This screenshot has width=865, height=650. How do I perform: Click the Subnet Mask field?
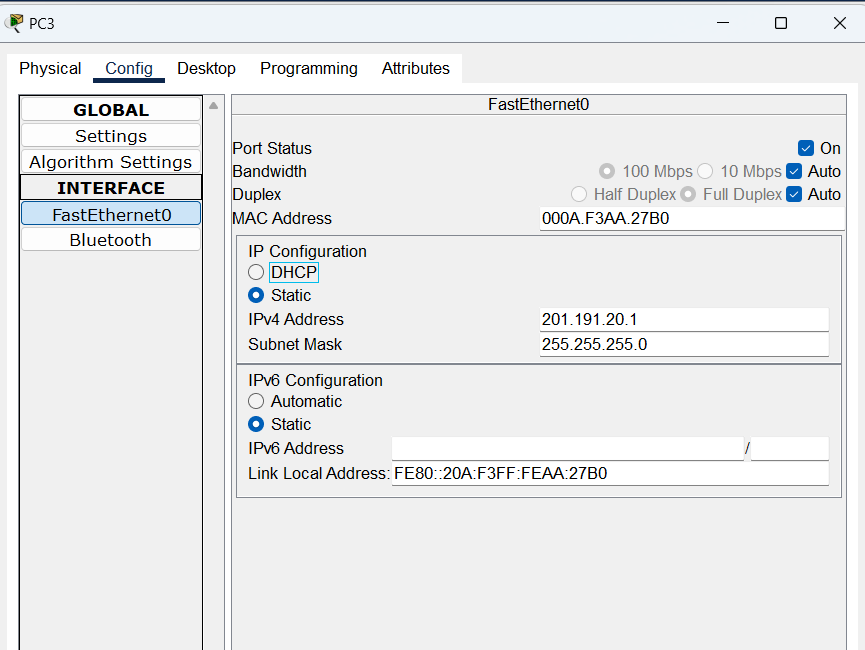coord(683,345)
